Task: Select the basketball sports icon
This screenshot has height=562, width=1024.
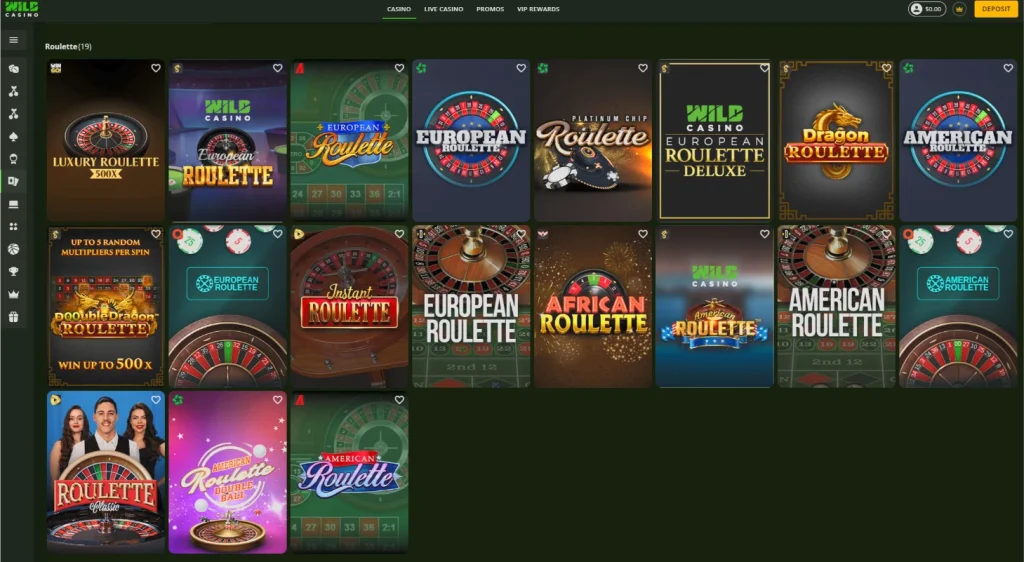Action: (x=13, y=249)
